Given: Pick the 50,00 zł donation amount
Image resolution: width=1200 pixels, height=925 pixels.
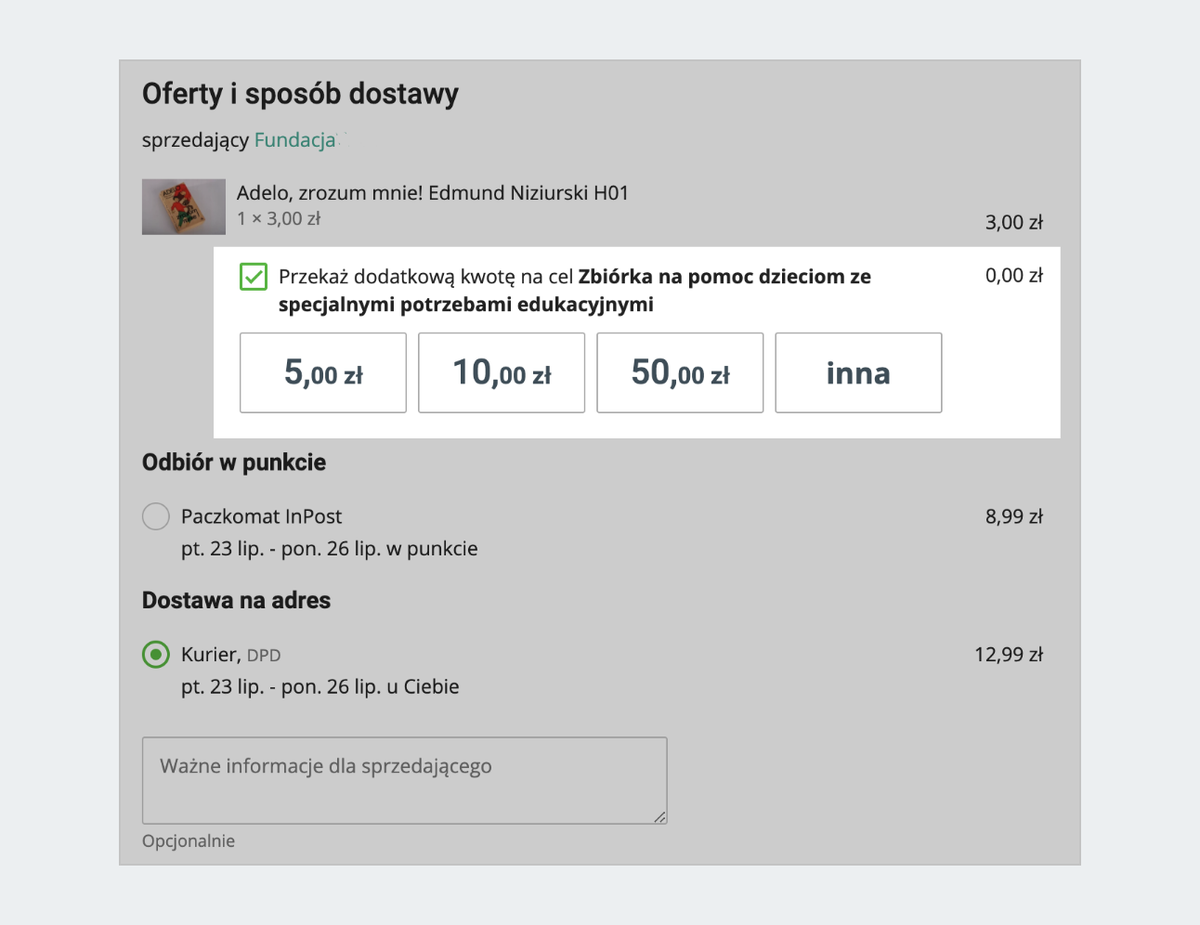Looking at the screenshot, I should (680, 373).
